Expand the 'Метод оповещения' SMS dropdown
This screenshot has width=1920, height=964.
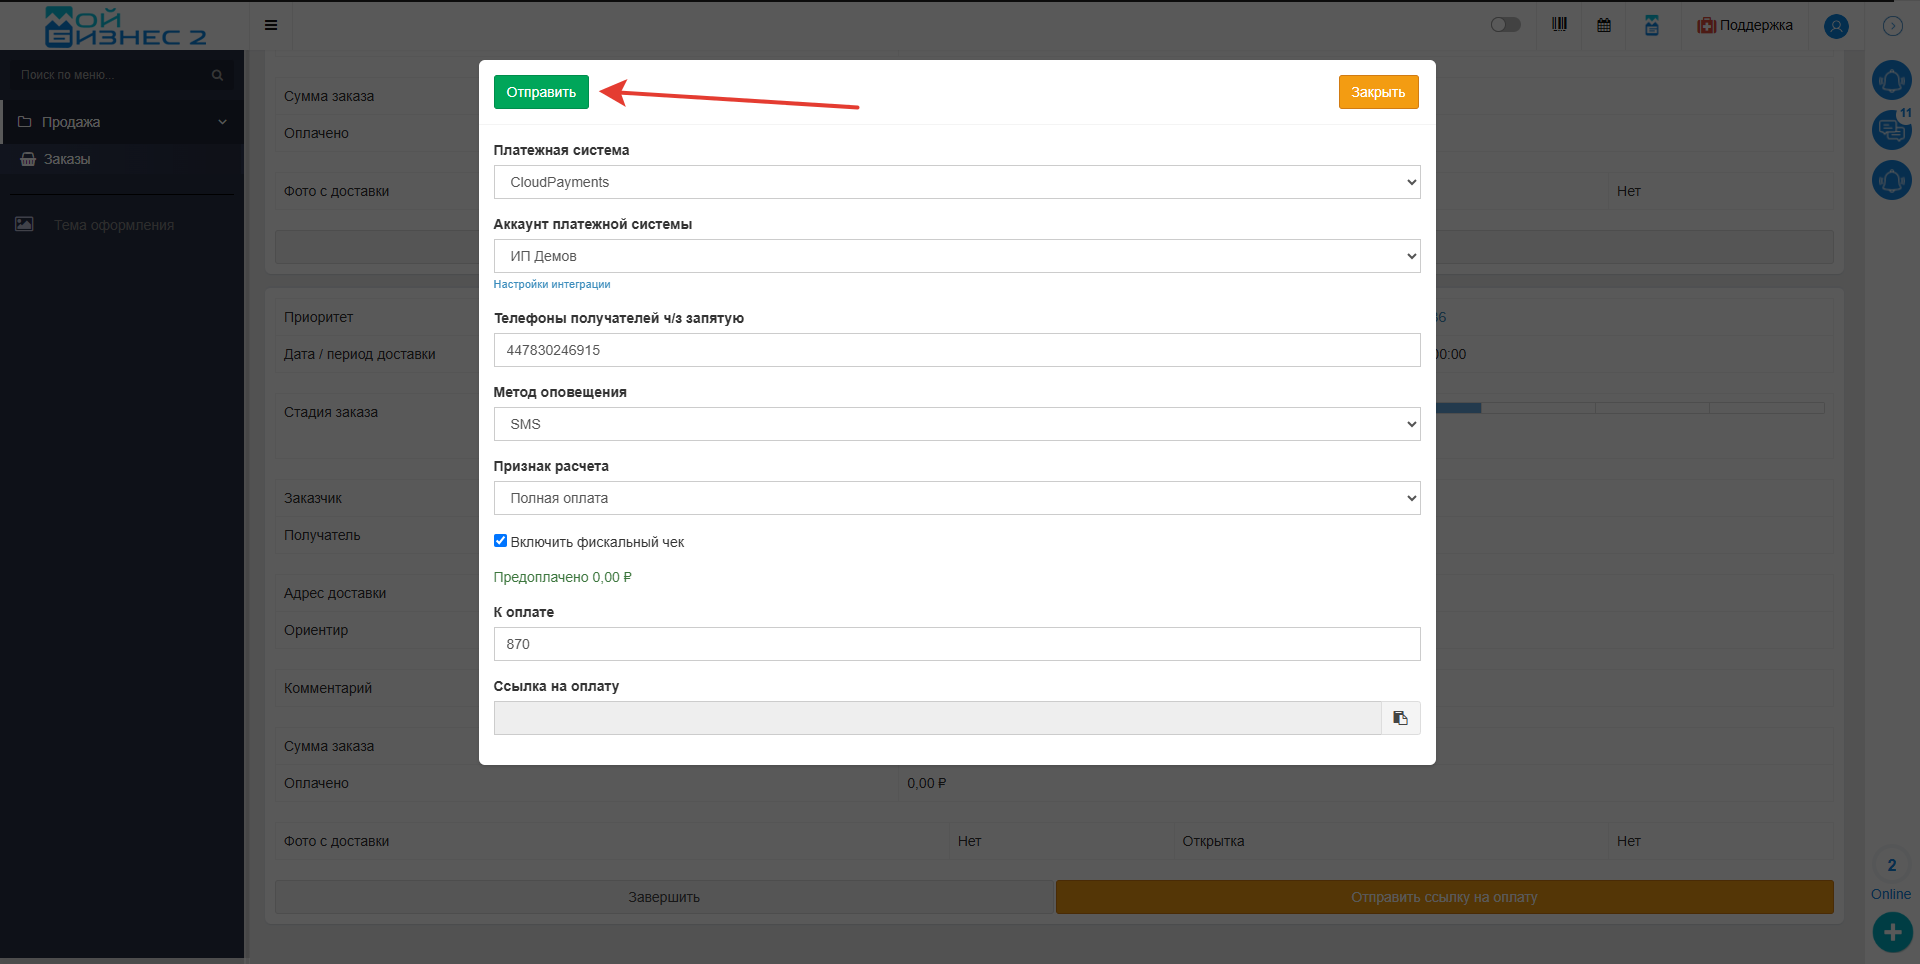point(957,424)
